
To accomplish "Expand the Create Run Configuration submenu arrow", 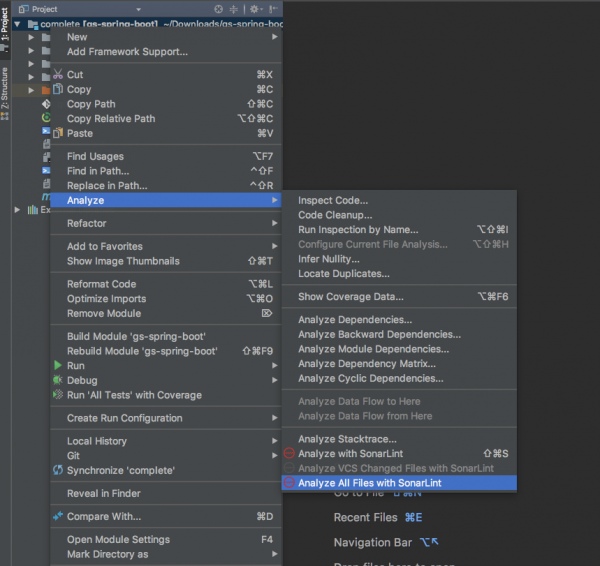I will pyautogui.click(x=274, y=418).
